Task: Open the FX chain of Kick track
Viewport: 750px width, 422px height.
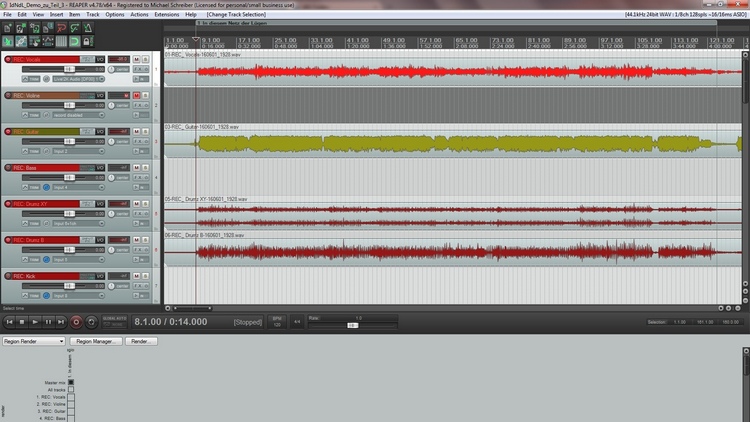Action: [x=139, y=286]
